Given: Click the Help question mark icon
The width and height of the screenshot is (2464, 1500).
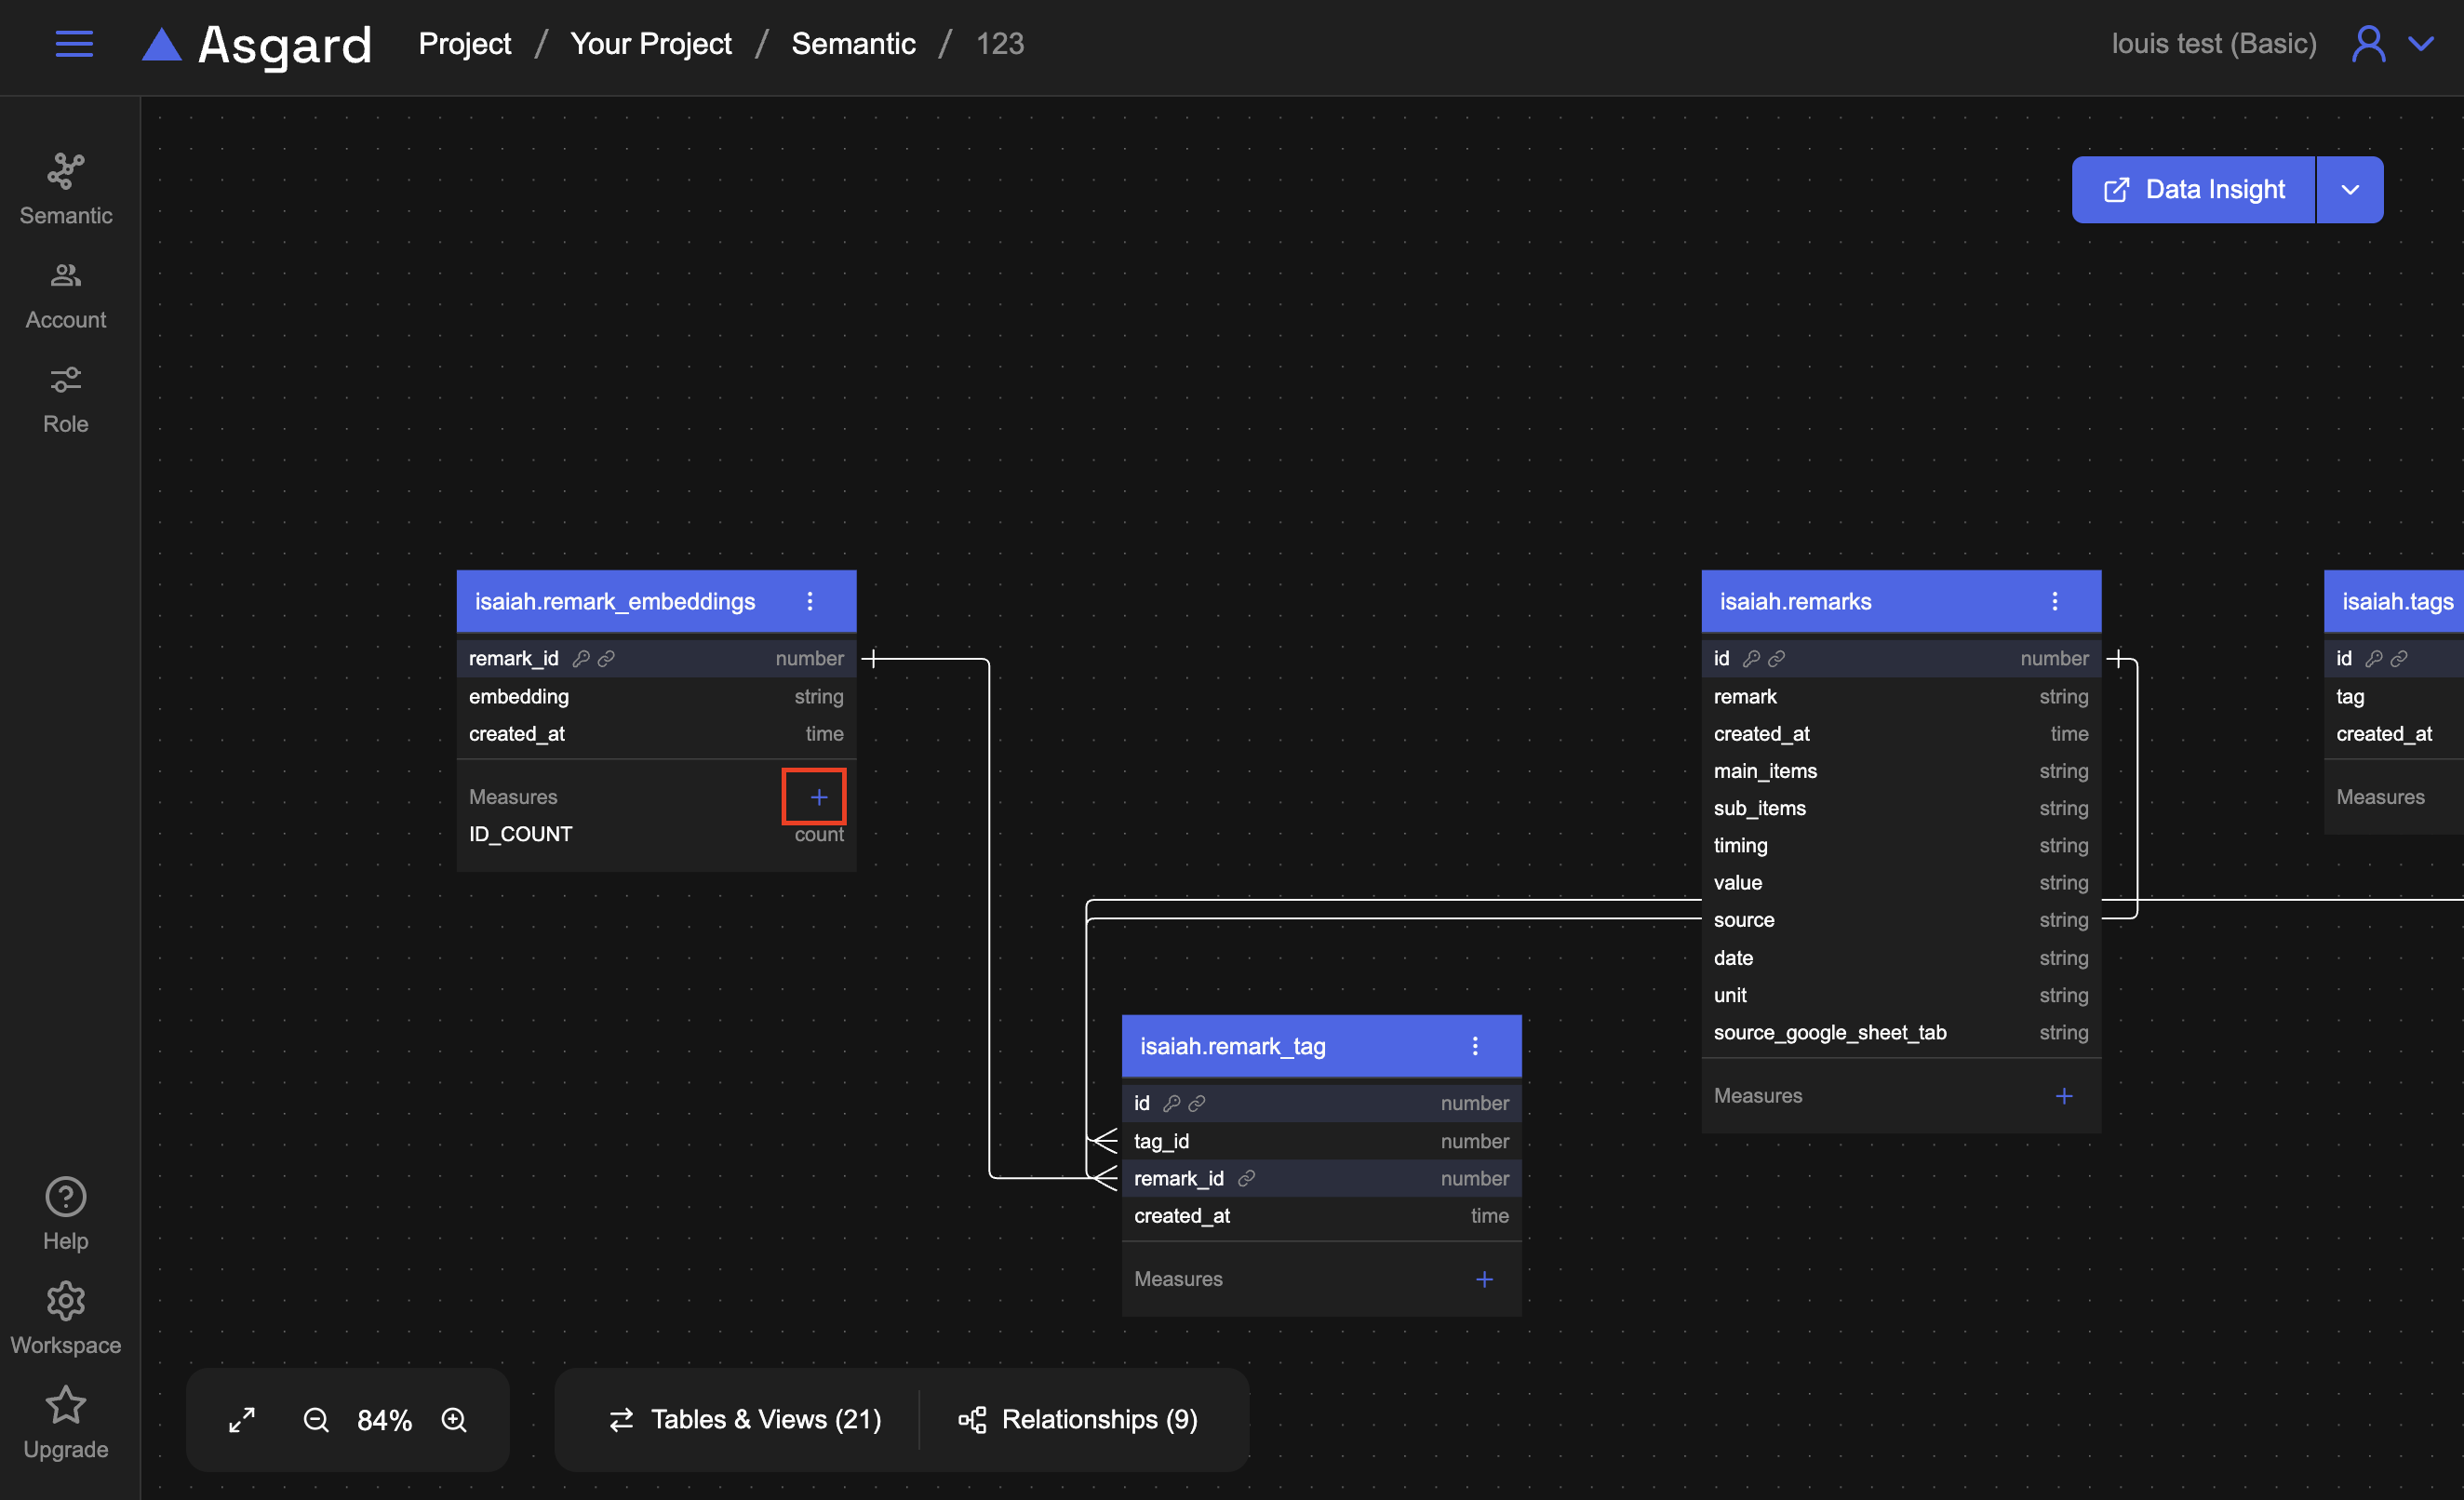Looking at the screenshot, I should tap(66, 1197).
